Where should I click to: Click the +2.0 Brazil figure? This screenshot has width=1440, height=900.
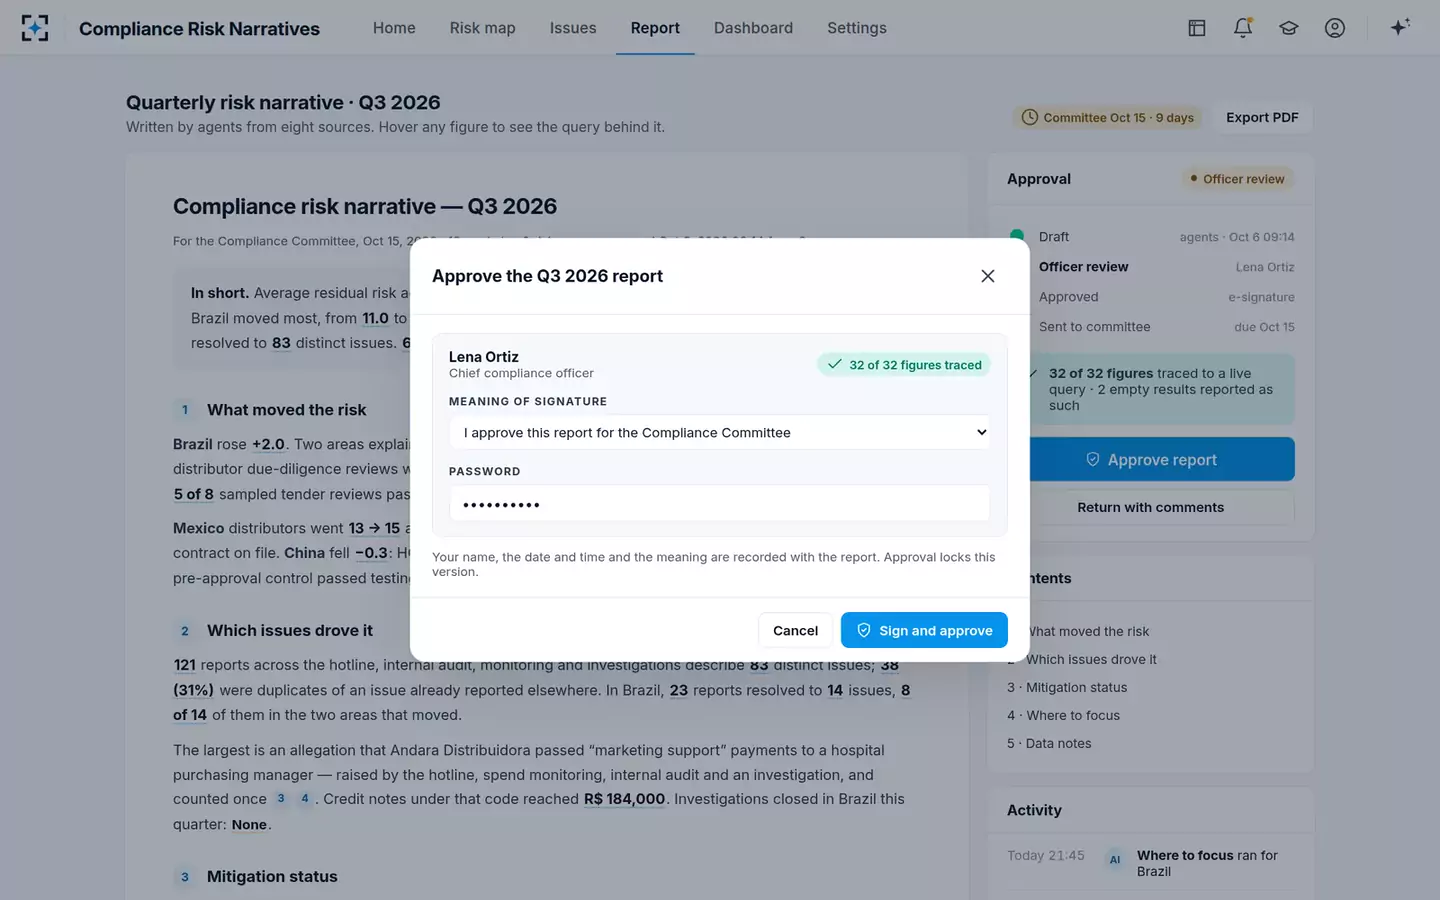(268, 444)
